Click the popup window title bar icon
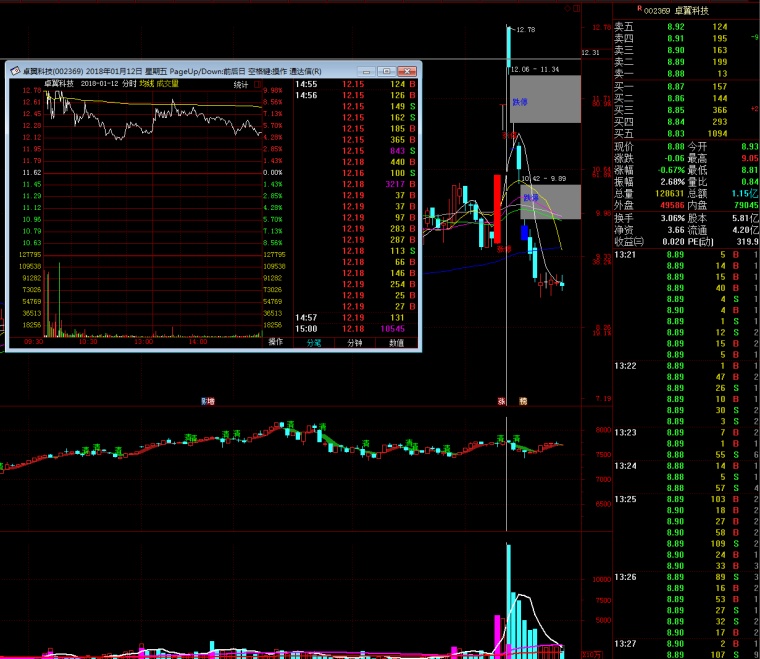The image size is (760, 659). coord(15,71)
